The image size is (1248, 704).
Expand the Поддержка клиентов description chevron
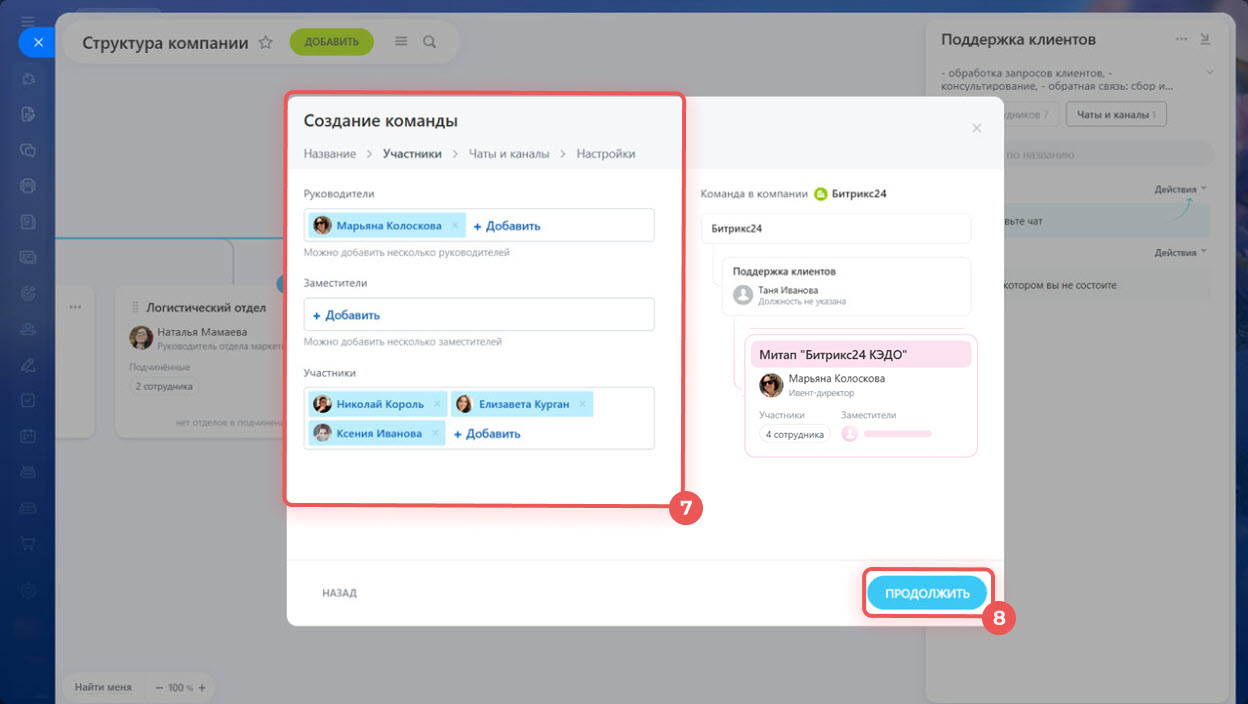[x=1209, y=72]
